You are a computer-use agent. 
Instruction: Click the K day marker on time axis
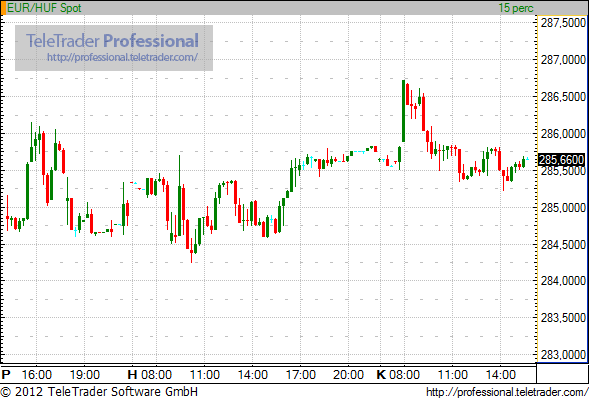381,375
